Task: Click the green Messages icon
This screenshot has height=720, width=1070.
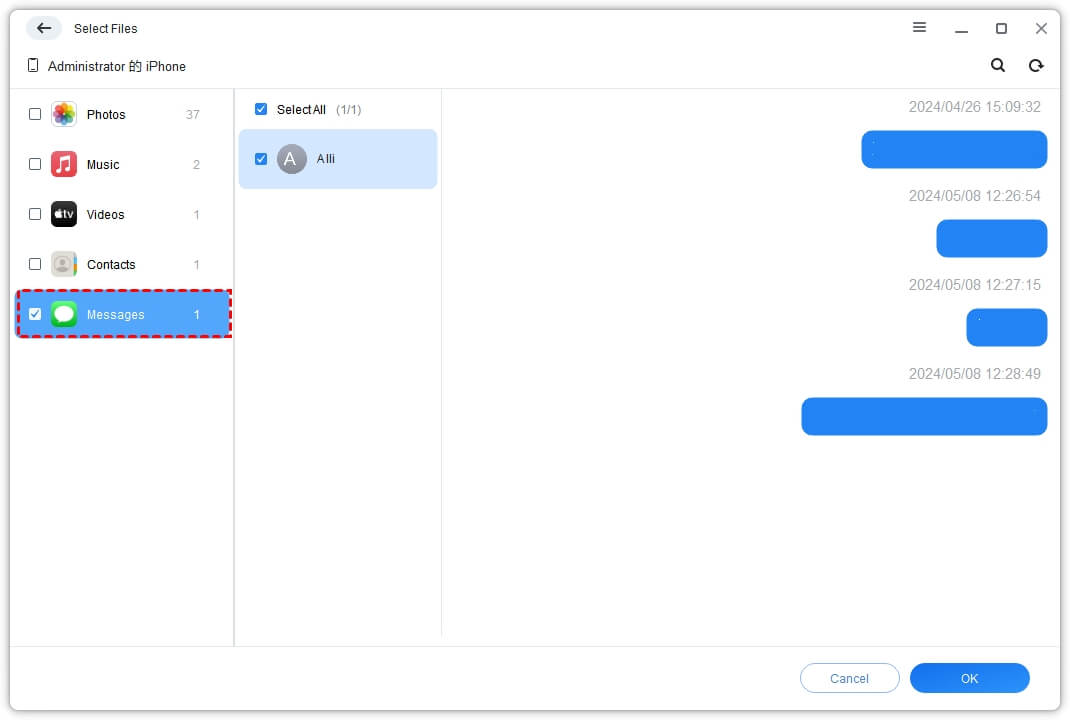Action: point(64,314)
